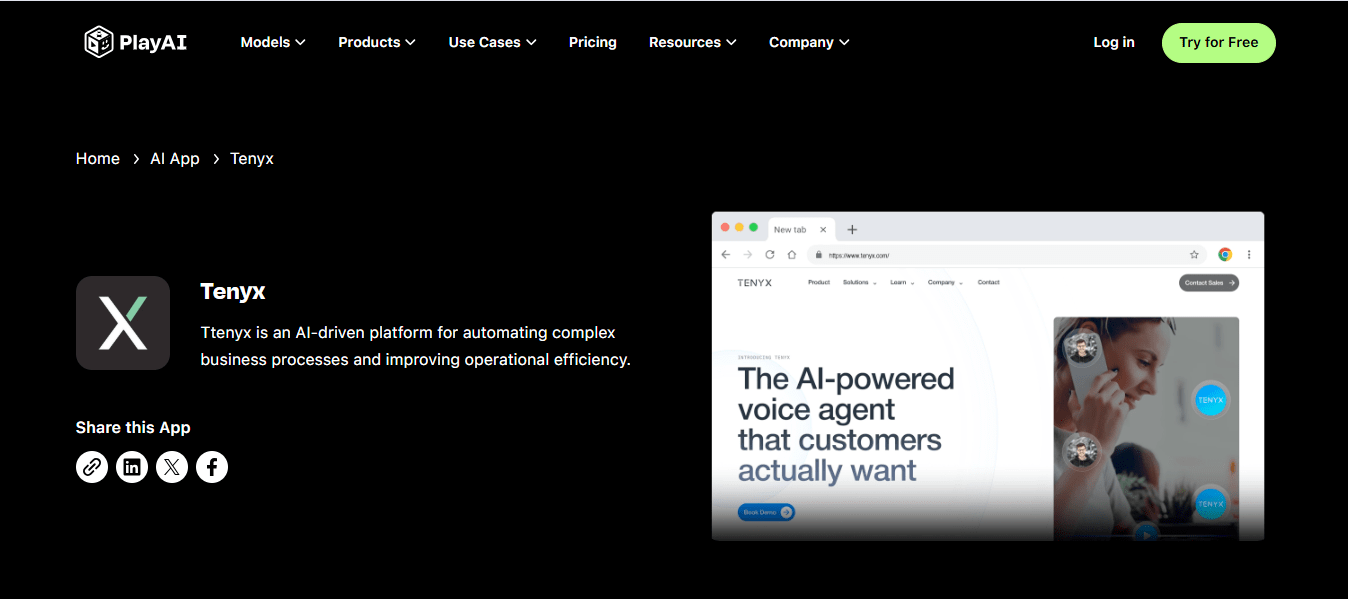
Task: Click the Log in link
Action: point(1114,42)
